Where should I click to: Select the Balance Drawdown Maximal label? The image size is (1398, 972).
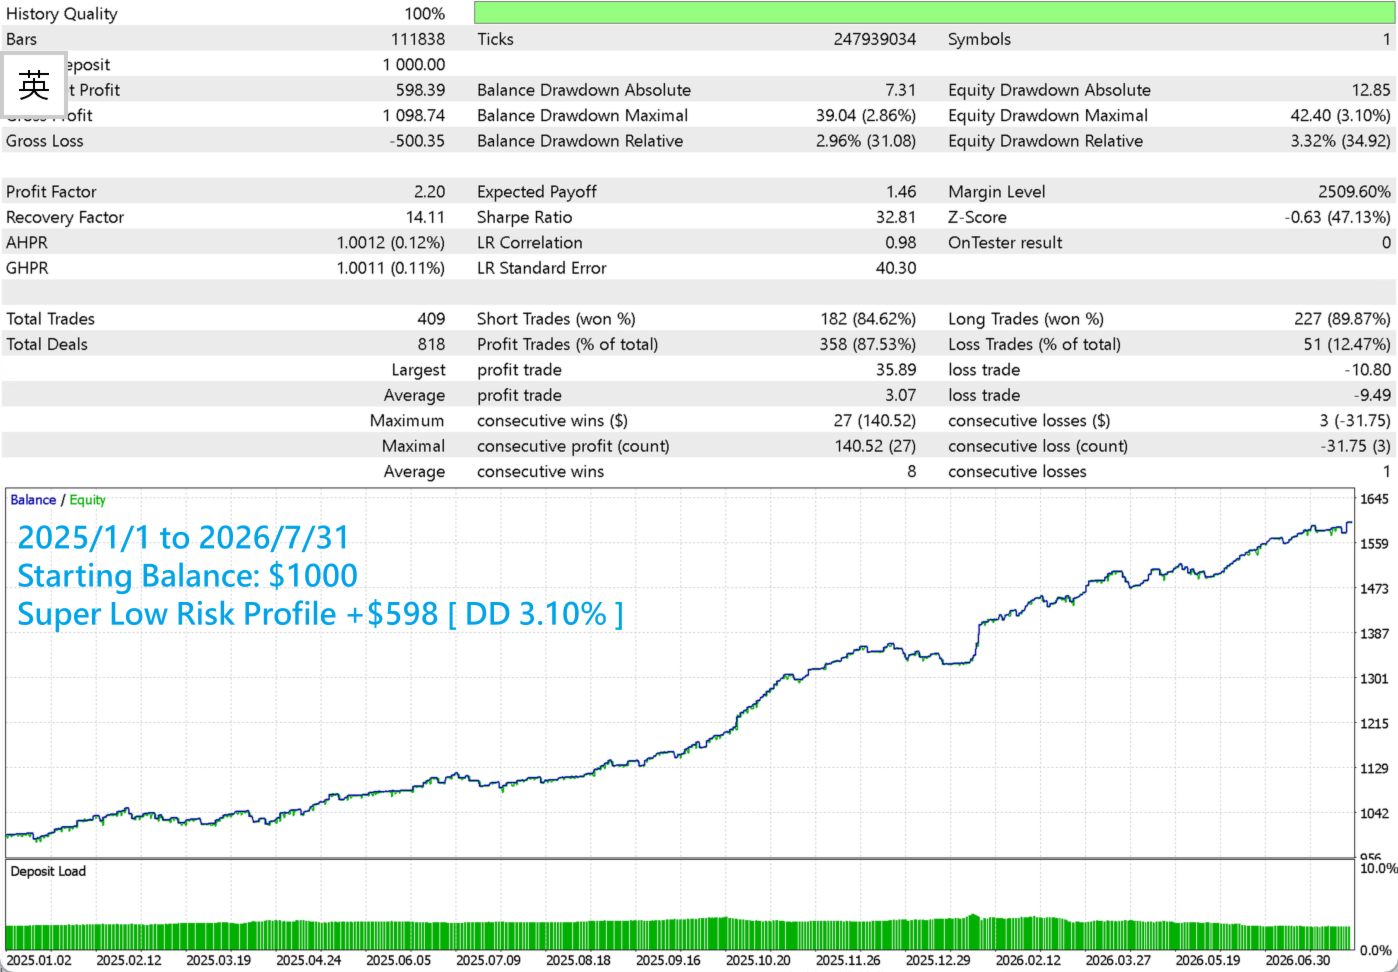(583, 116)
